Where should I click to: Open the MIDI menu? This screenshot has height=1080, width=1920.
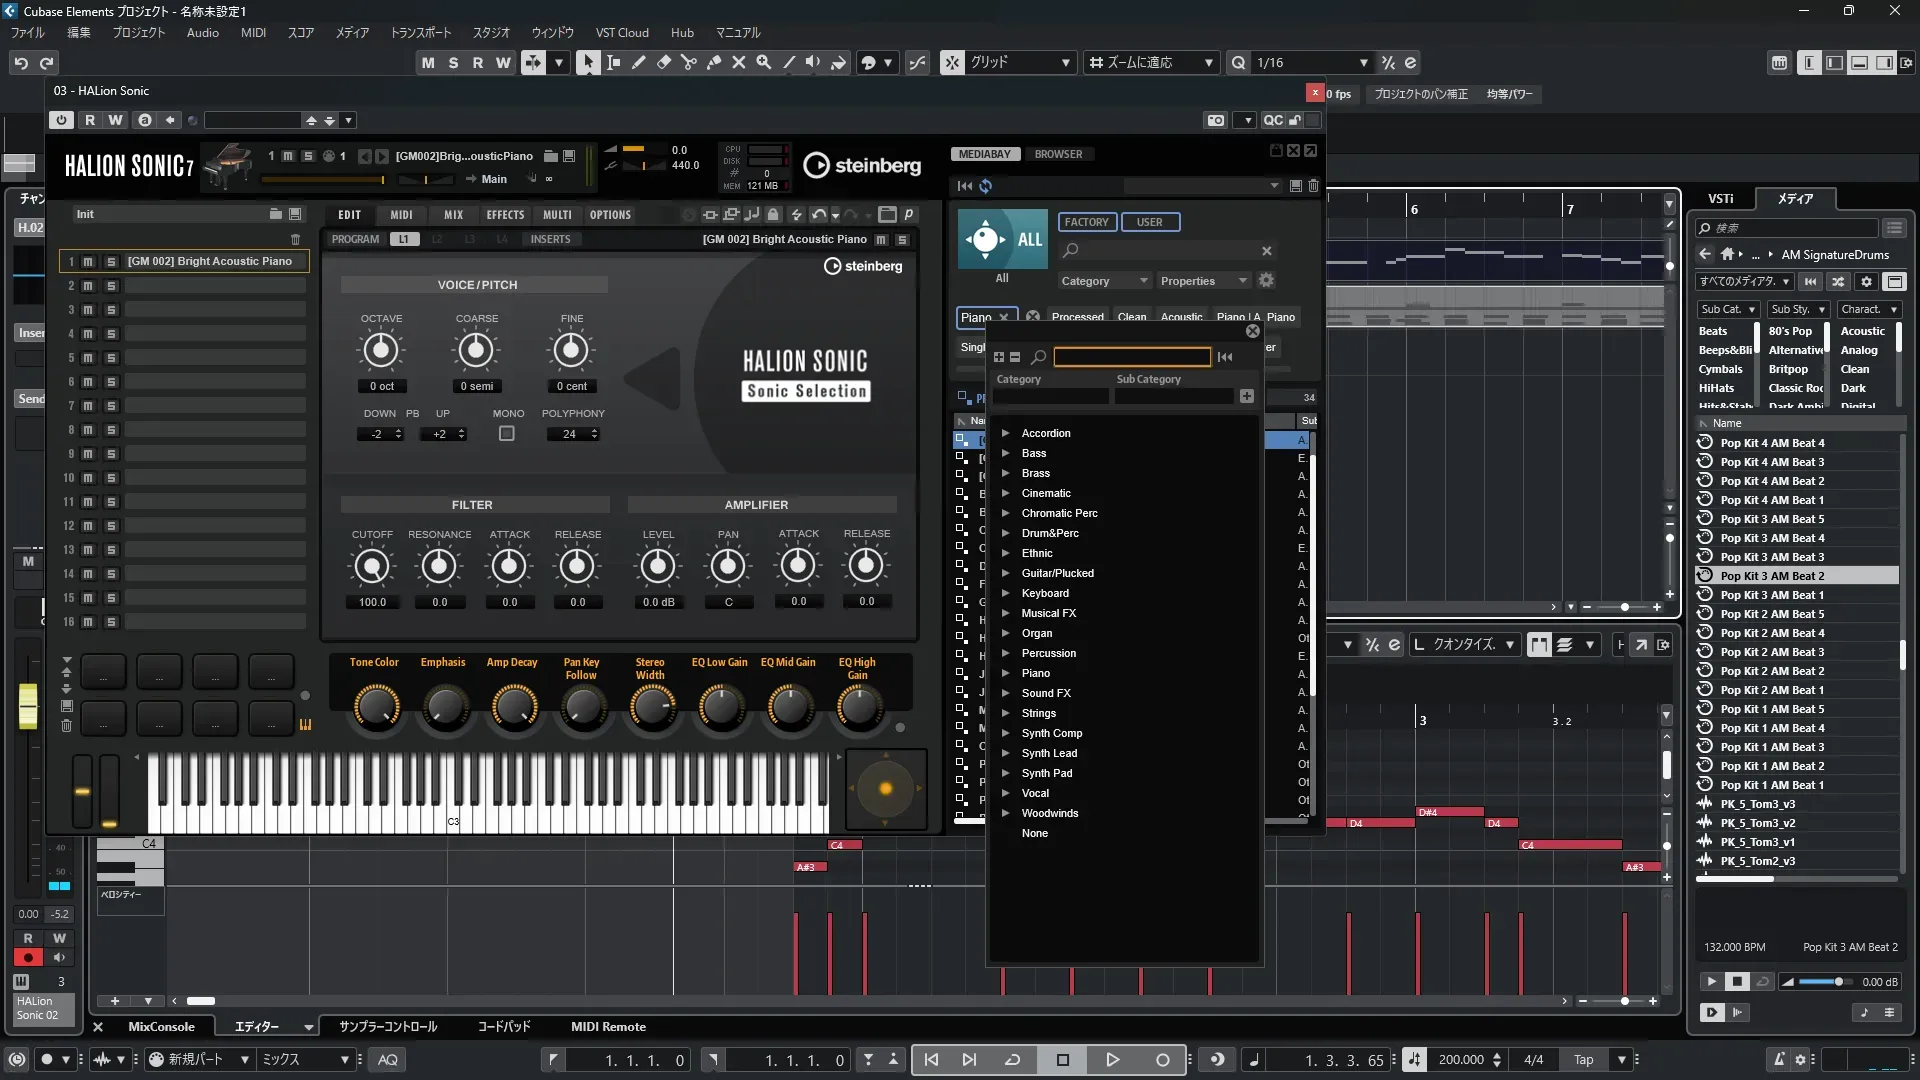pyautogui.click(x=253, y=32)
